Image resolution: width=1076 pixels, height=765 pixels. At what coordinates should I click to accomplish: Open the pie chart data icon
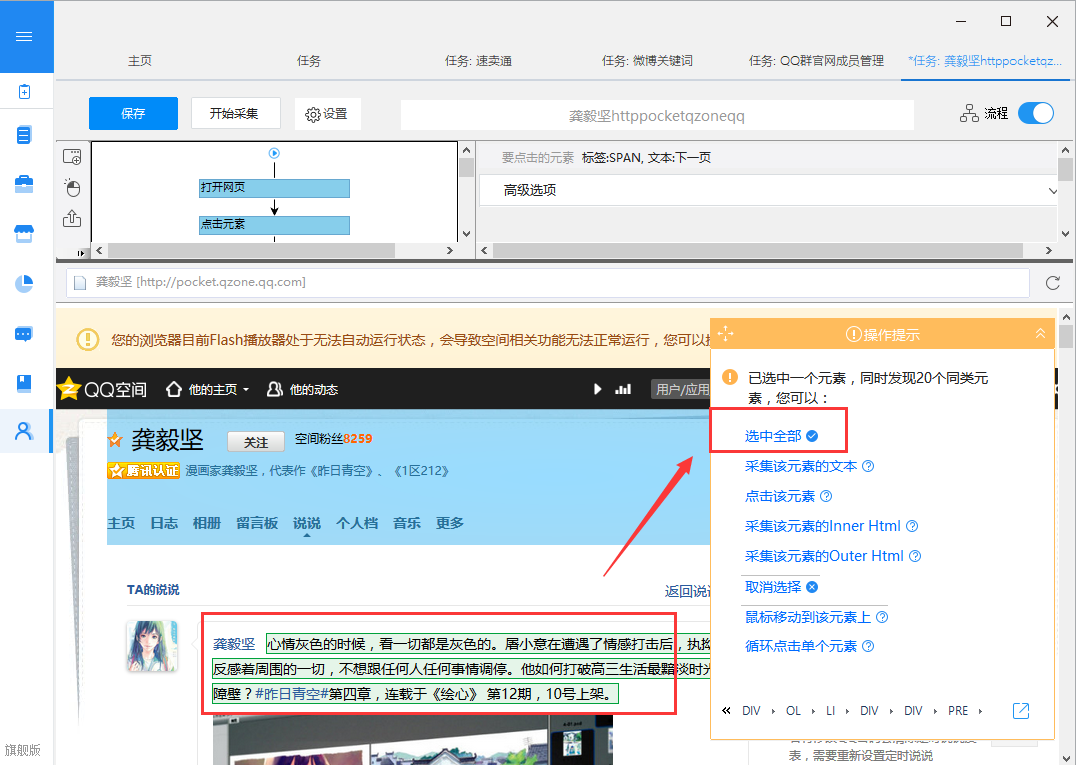24,283
